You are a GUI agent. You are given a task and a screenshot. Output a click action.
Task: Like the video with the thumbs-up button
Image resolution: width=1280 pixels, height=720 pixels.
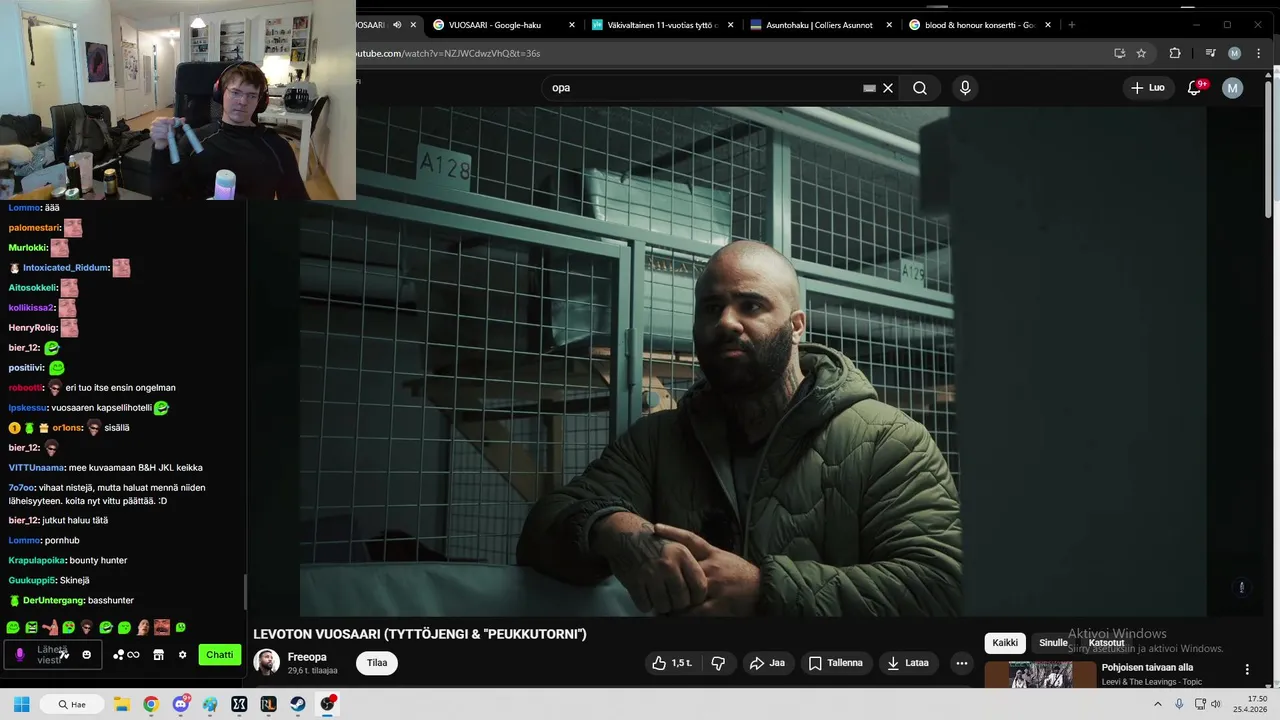(672, 663)
